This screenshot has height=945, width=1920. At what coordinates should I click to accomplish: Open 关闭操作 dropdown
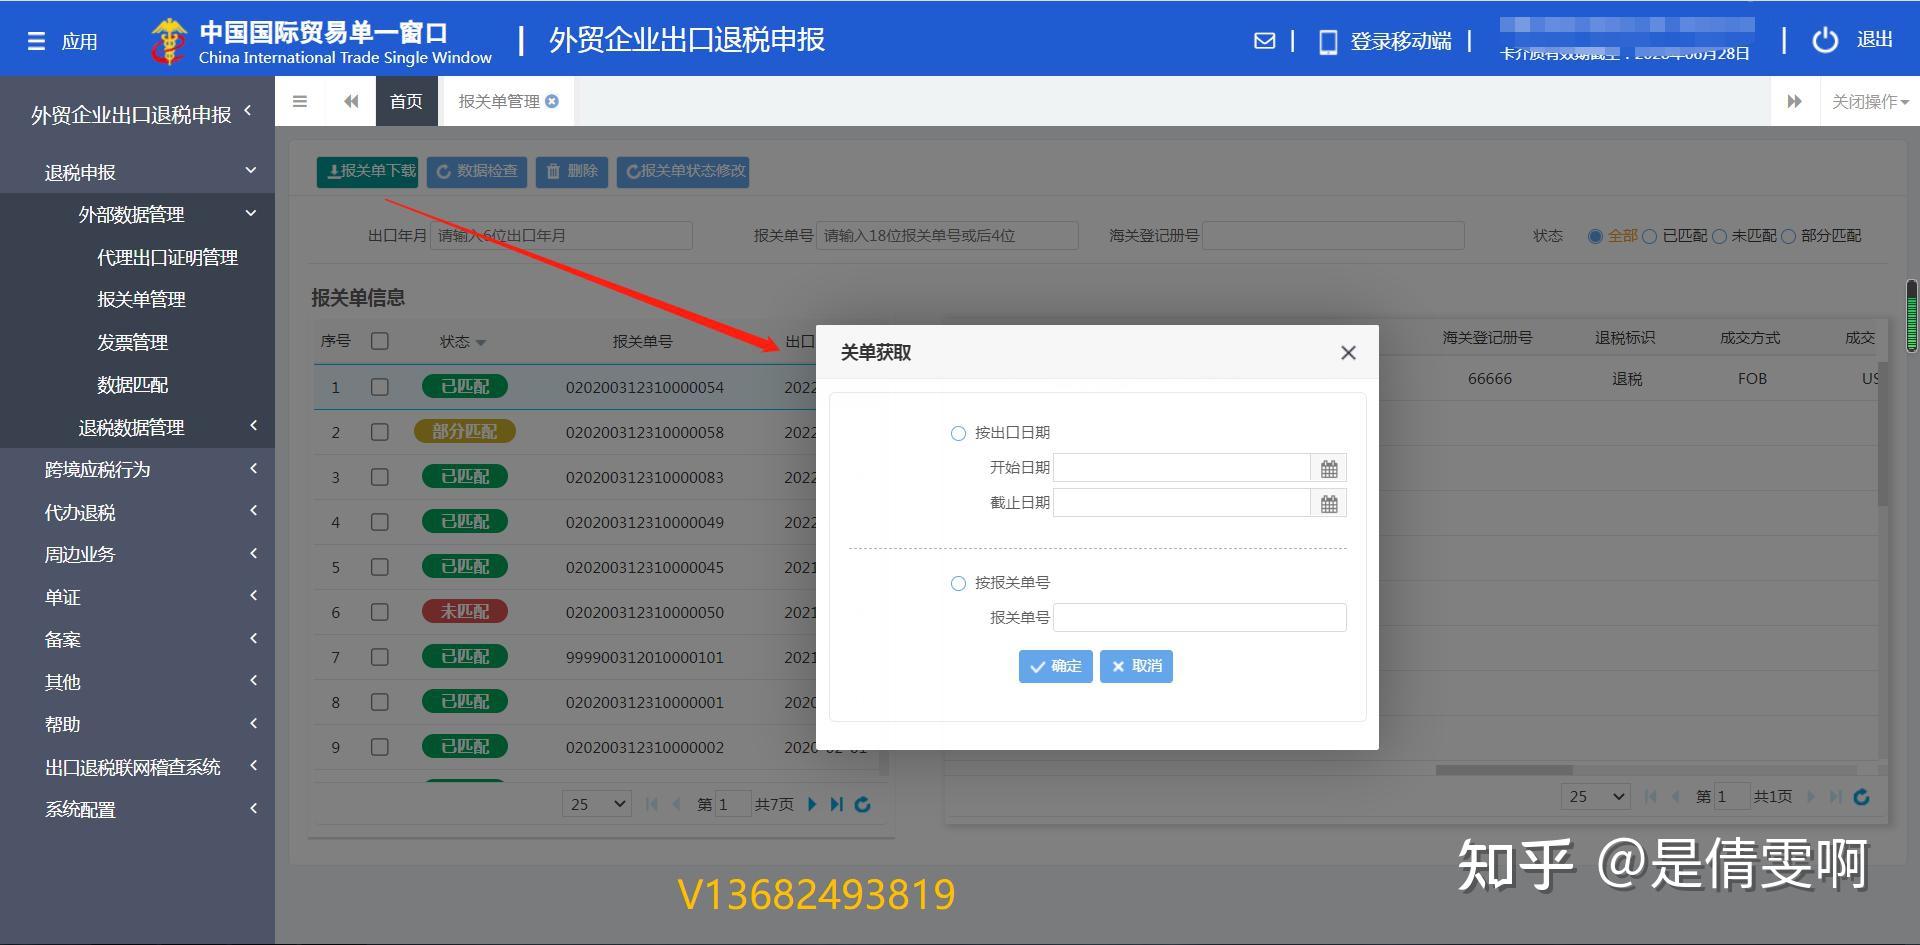pyautogui.click(x=1870, y=101)
